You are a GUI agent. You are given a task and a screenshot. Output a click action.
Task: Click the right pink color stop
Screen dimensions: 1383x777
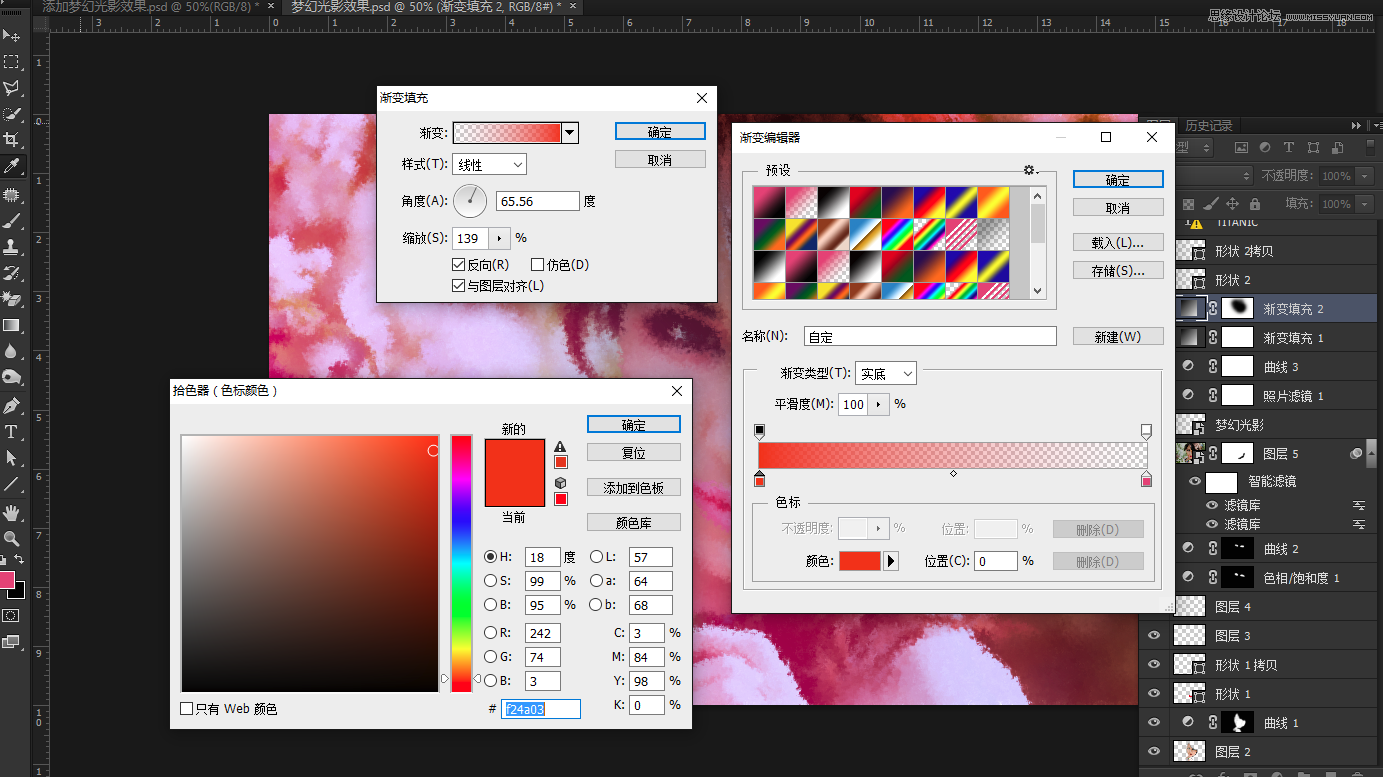point(1146,480)
